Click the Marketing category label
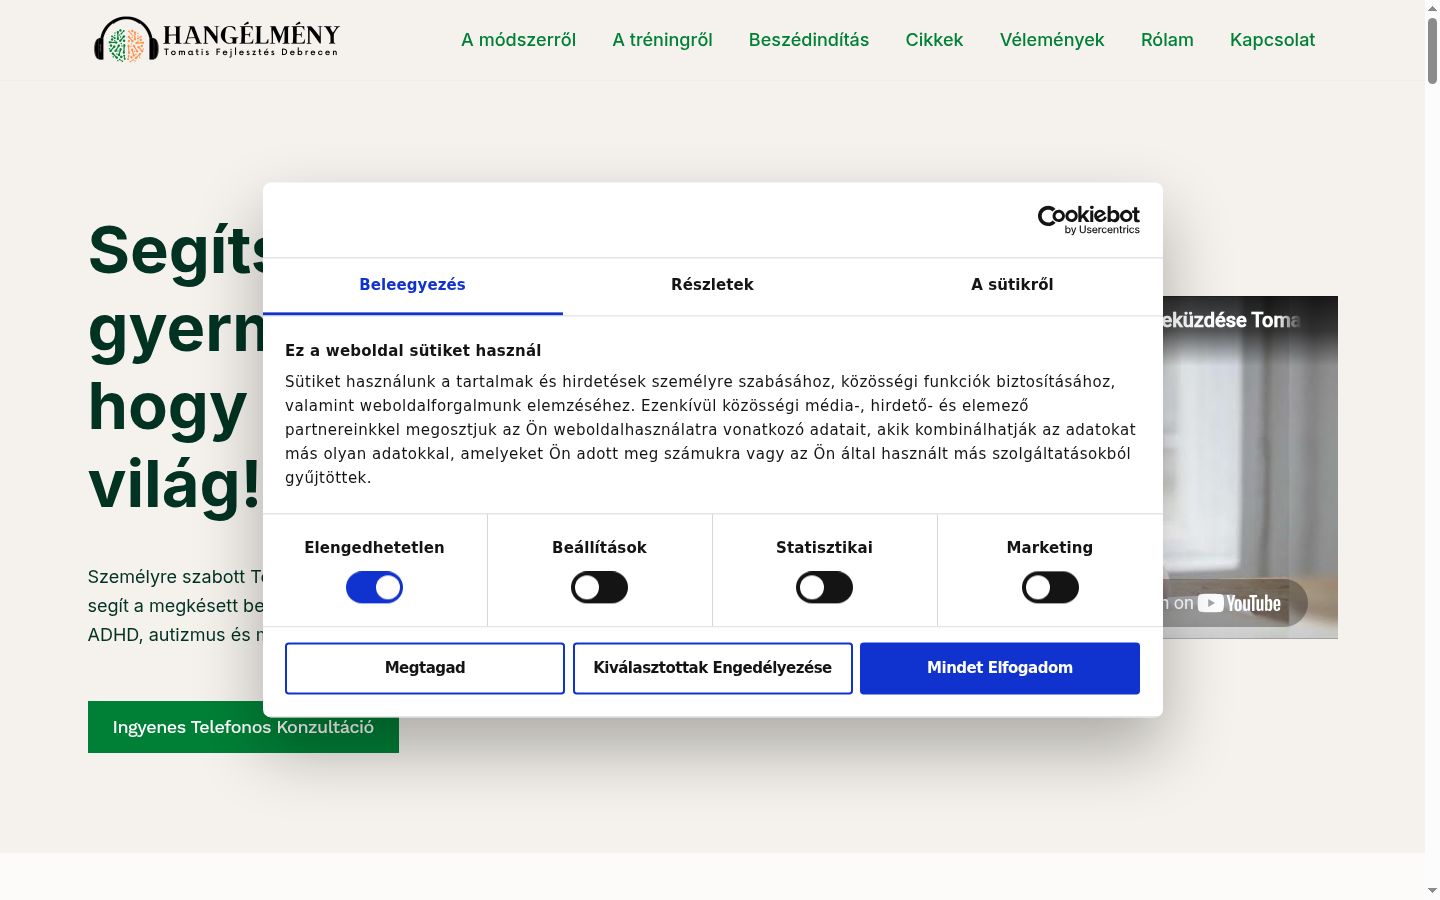Screen dimensions: 1440x900 (1050, 548)
